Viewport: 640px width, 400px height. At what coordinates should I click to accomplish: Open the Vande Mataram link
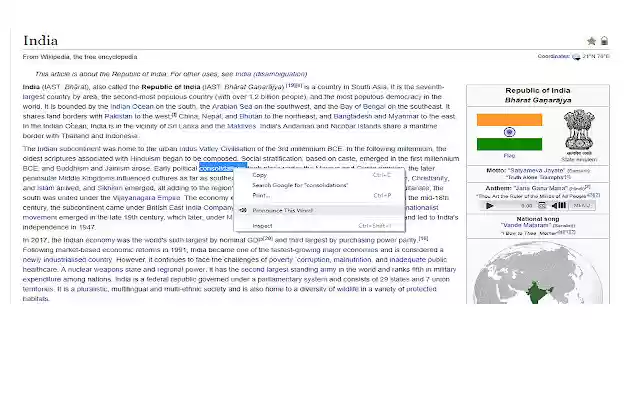coord(527,225)
